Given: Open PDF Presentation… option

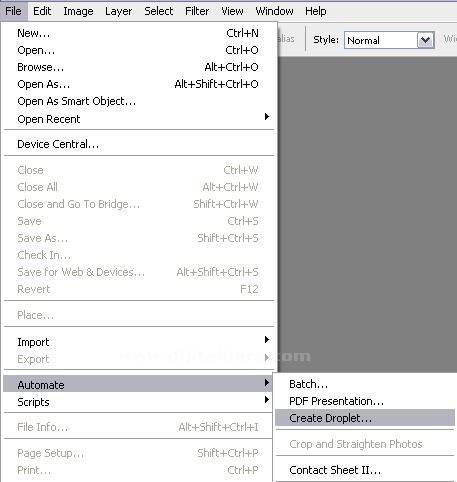Looking at the screenshot, I should [x=365, y=401].
